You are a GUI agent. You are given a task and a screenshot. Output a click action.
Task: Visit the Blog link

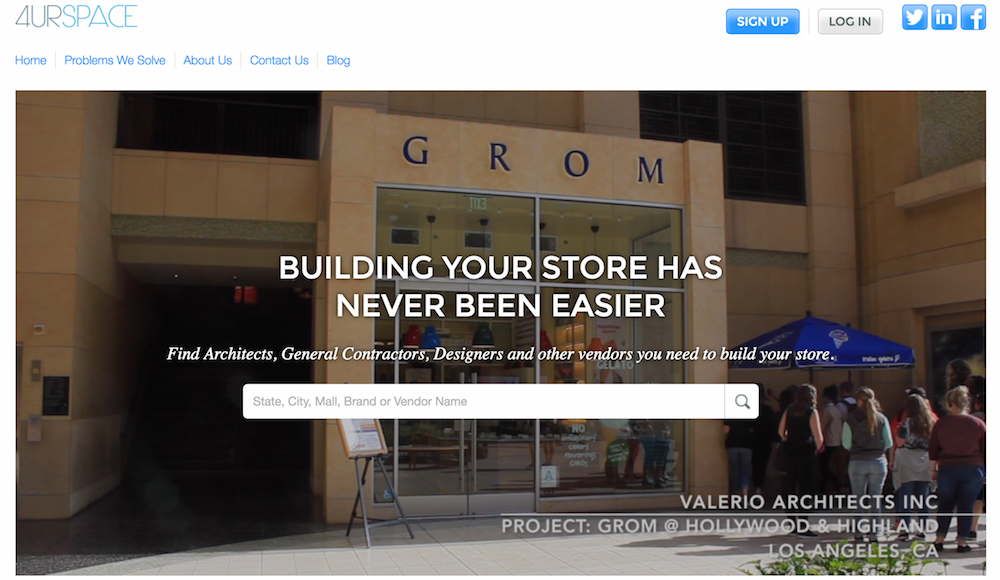point(338,60)
